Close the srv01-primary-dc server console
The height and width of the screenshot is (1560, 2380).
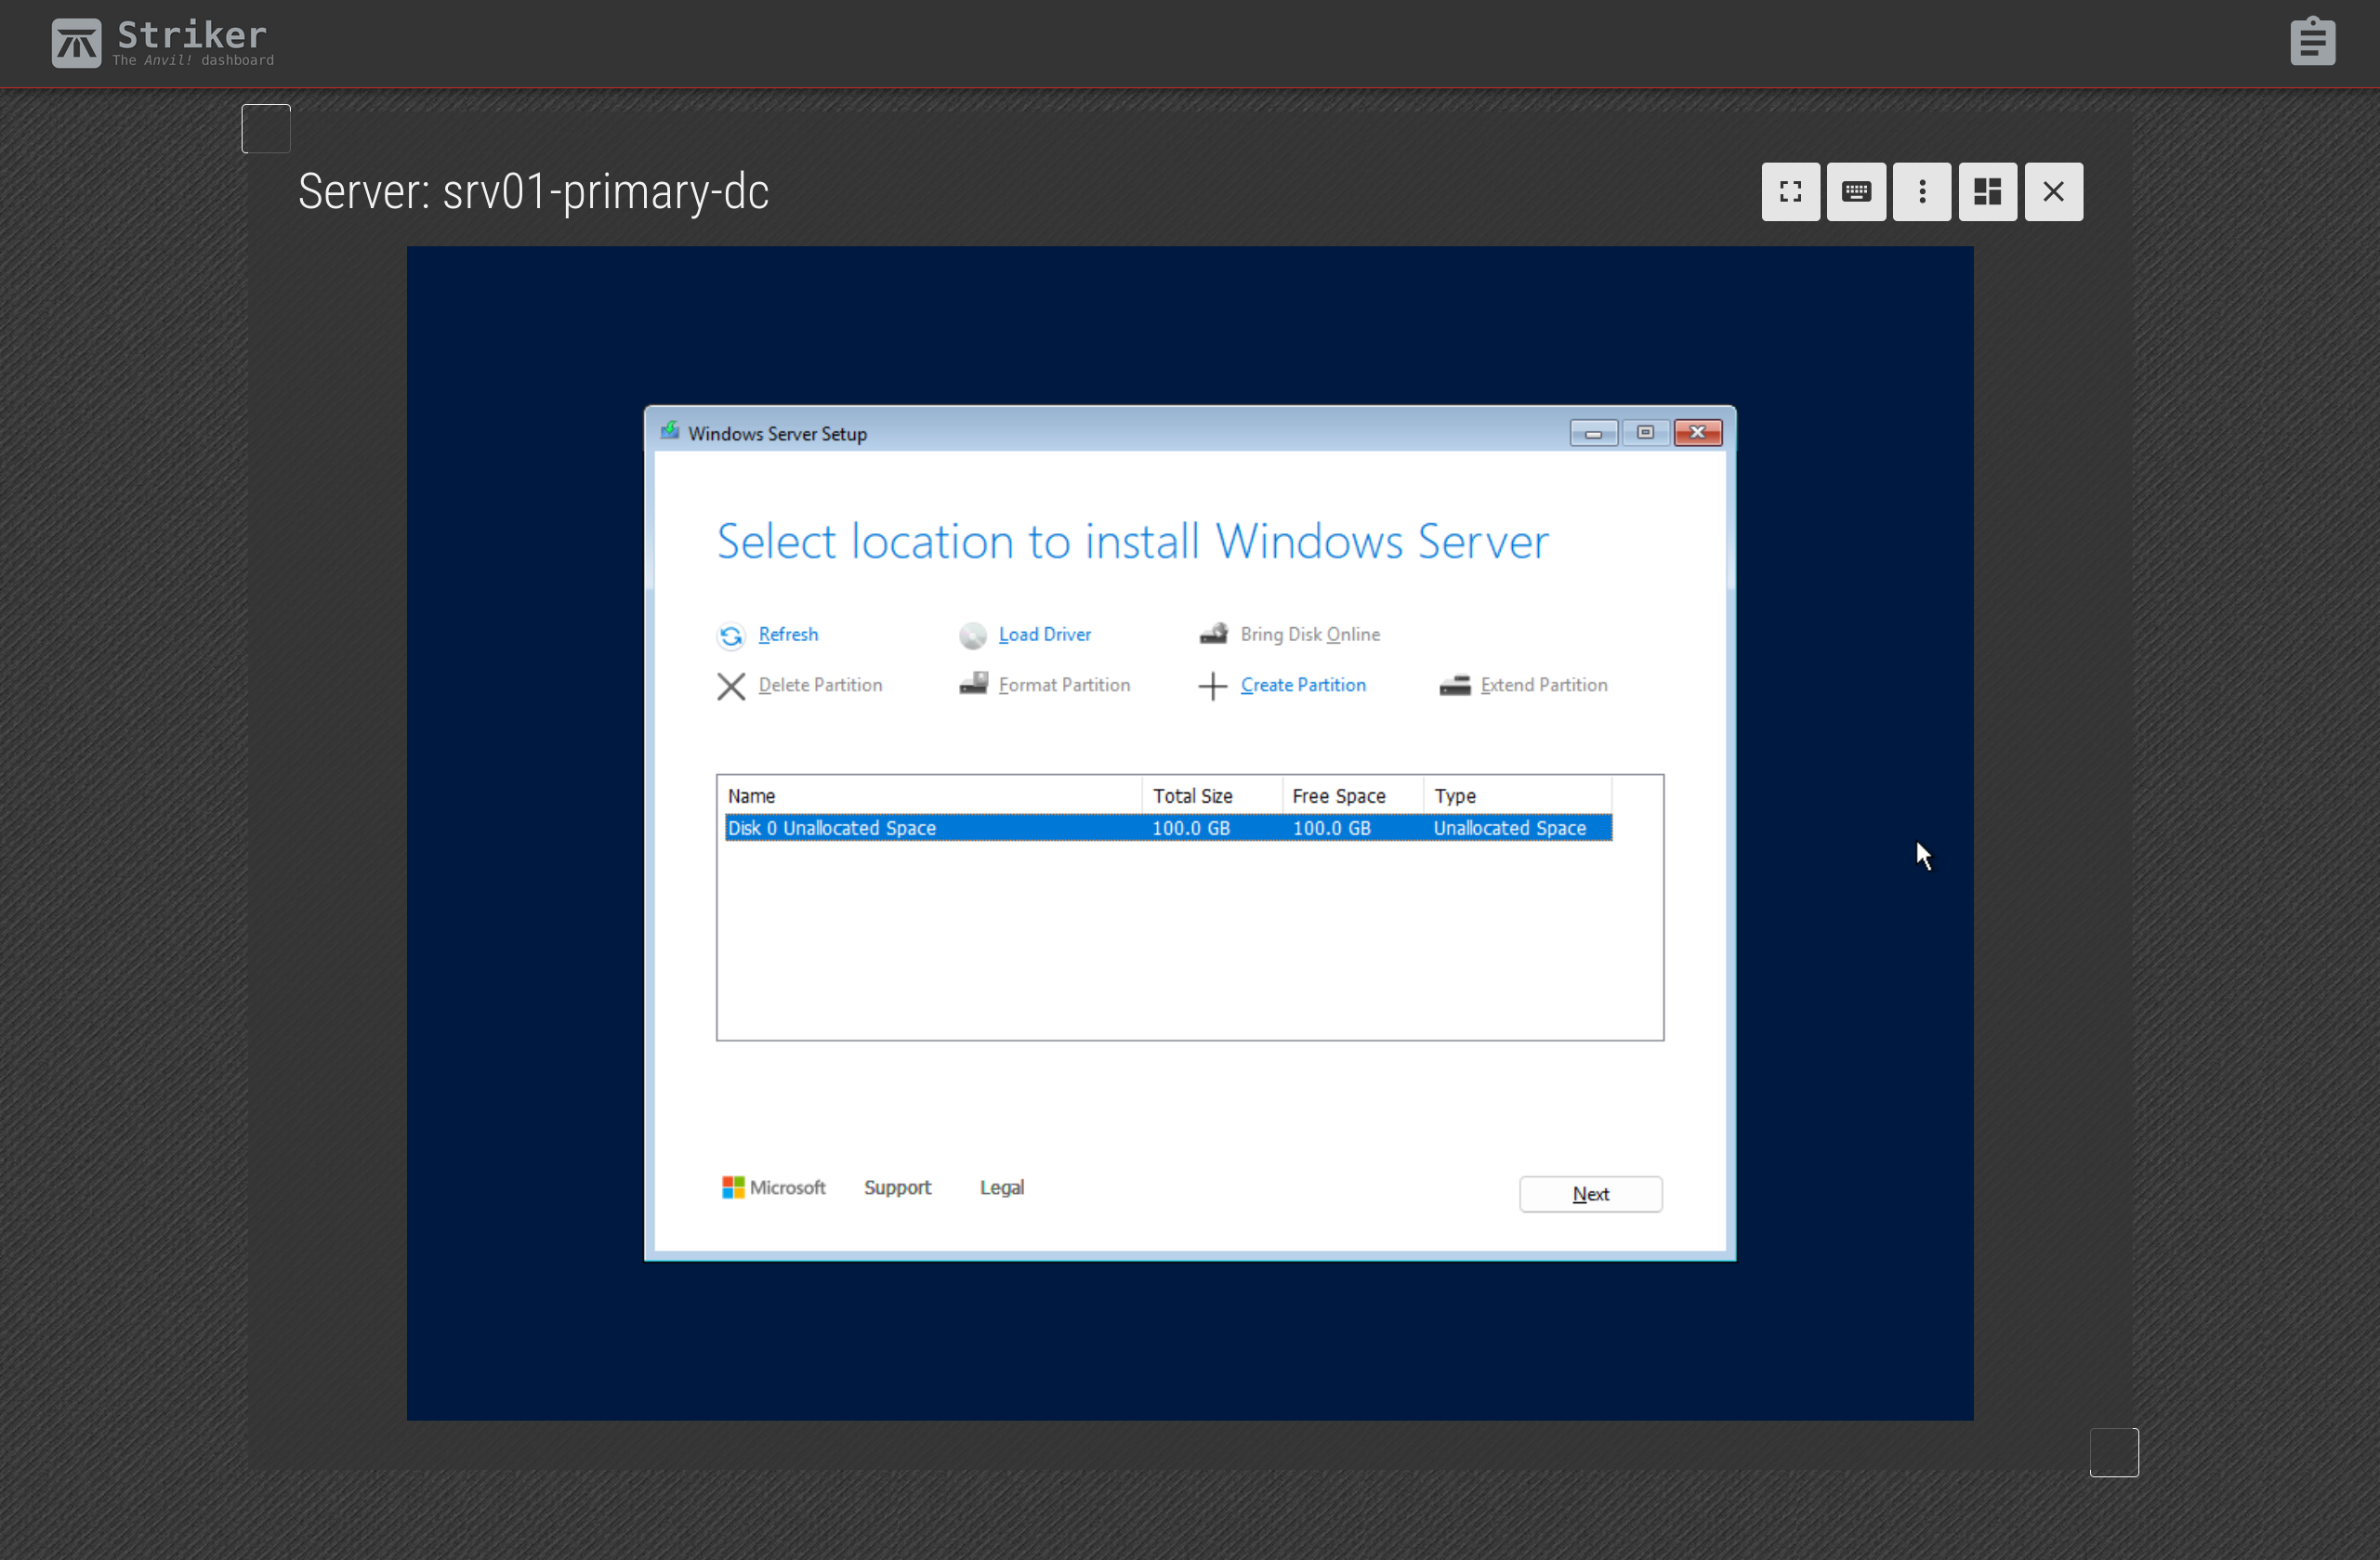(x=2053, y=192)
